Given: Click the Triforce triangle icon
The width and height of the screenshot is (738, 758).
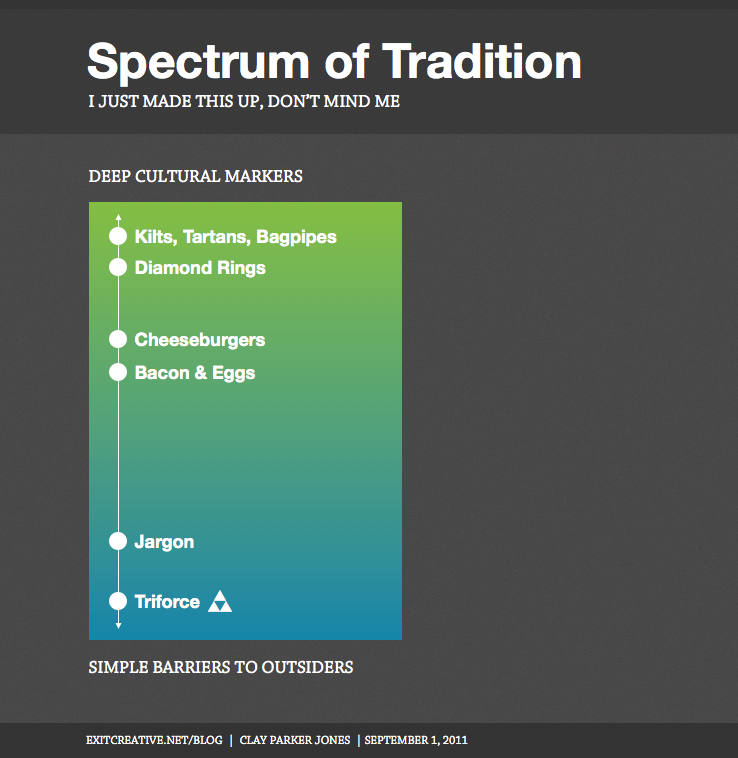Looking at the screenshot, I should click(220, 601).
